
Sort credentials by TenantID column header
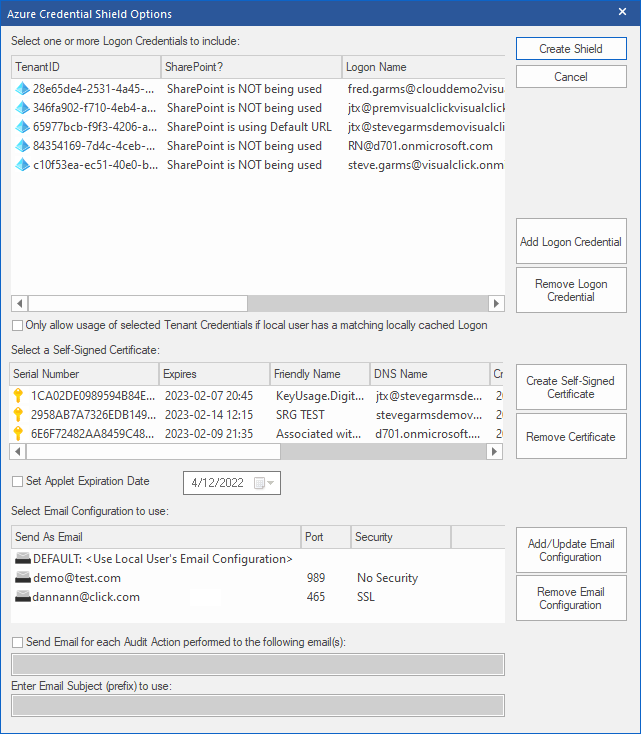85,67
